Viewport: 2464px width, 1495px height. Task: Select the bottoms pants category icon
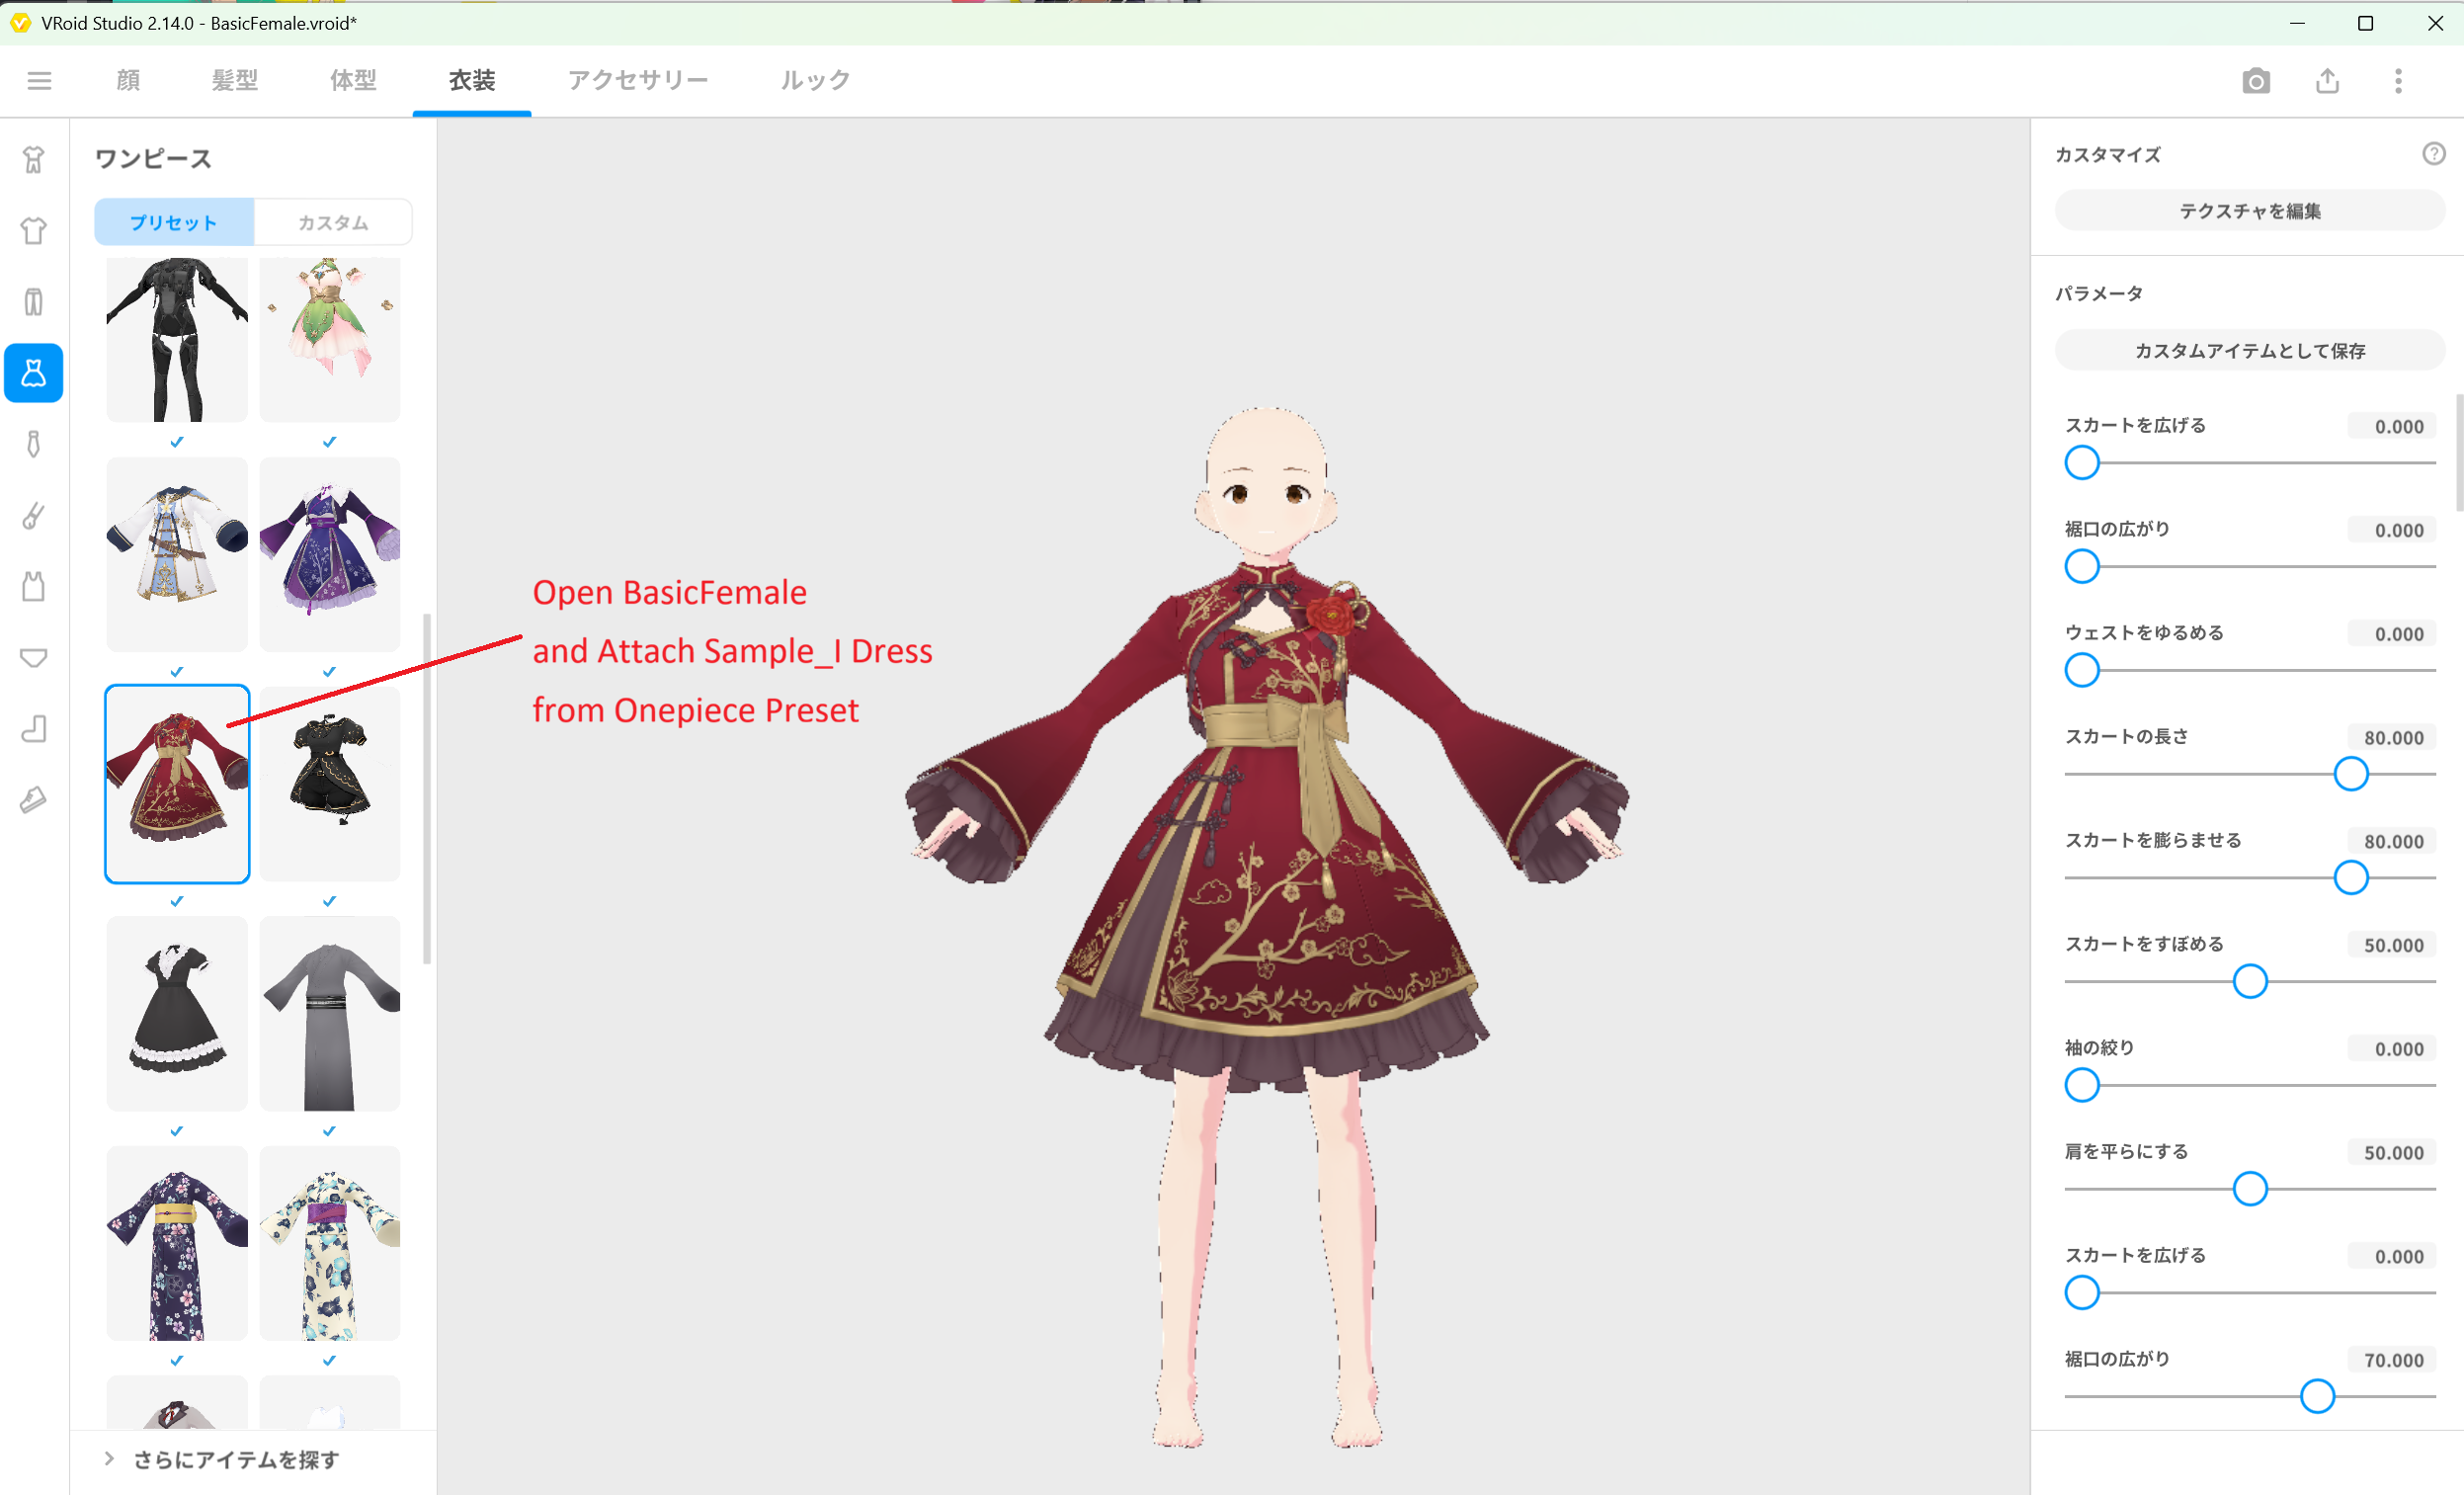coord(34,302)
